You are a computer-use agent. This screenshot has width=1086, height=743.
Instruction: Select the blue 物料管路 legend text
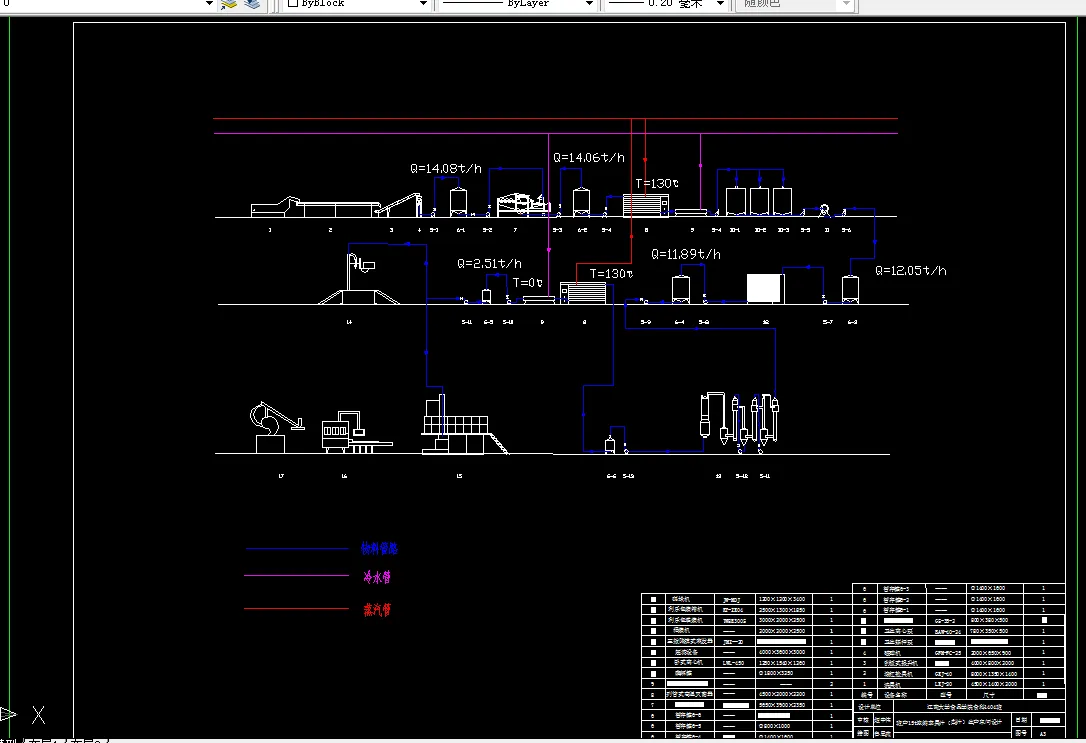379,548
